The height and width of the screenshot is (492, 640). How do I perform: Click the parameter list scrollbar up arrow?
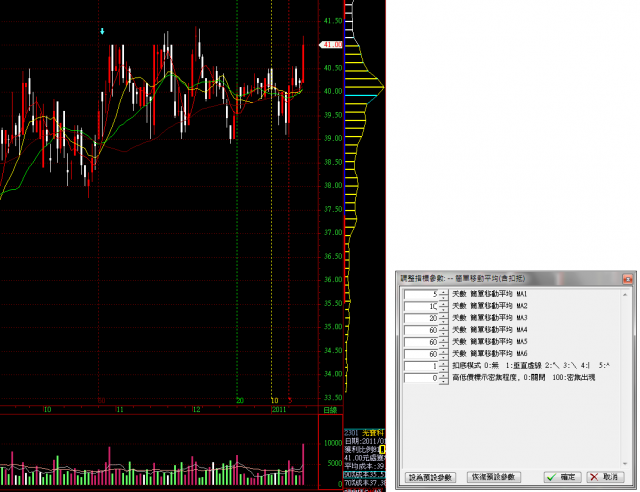pyautogui.click(x=625, y=294)
